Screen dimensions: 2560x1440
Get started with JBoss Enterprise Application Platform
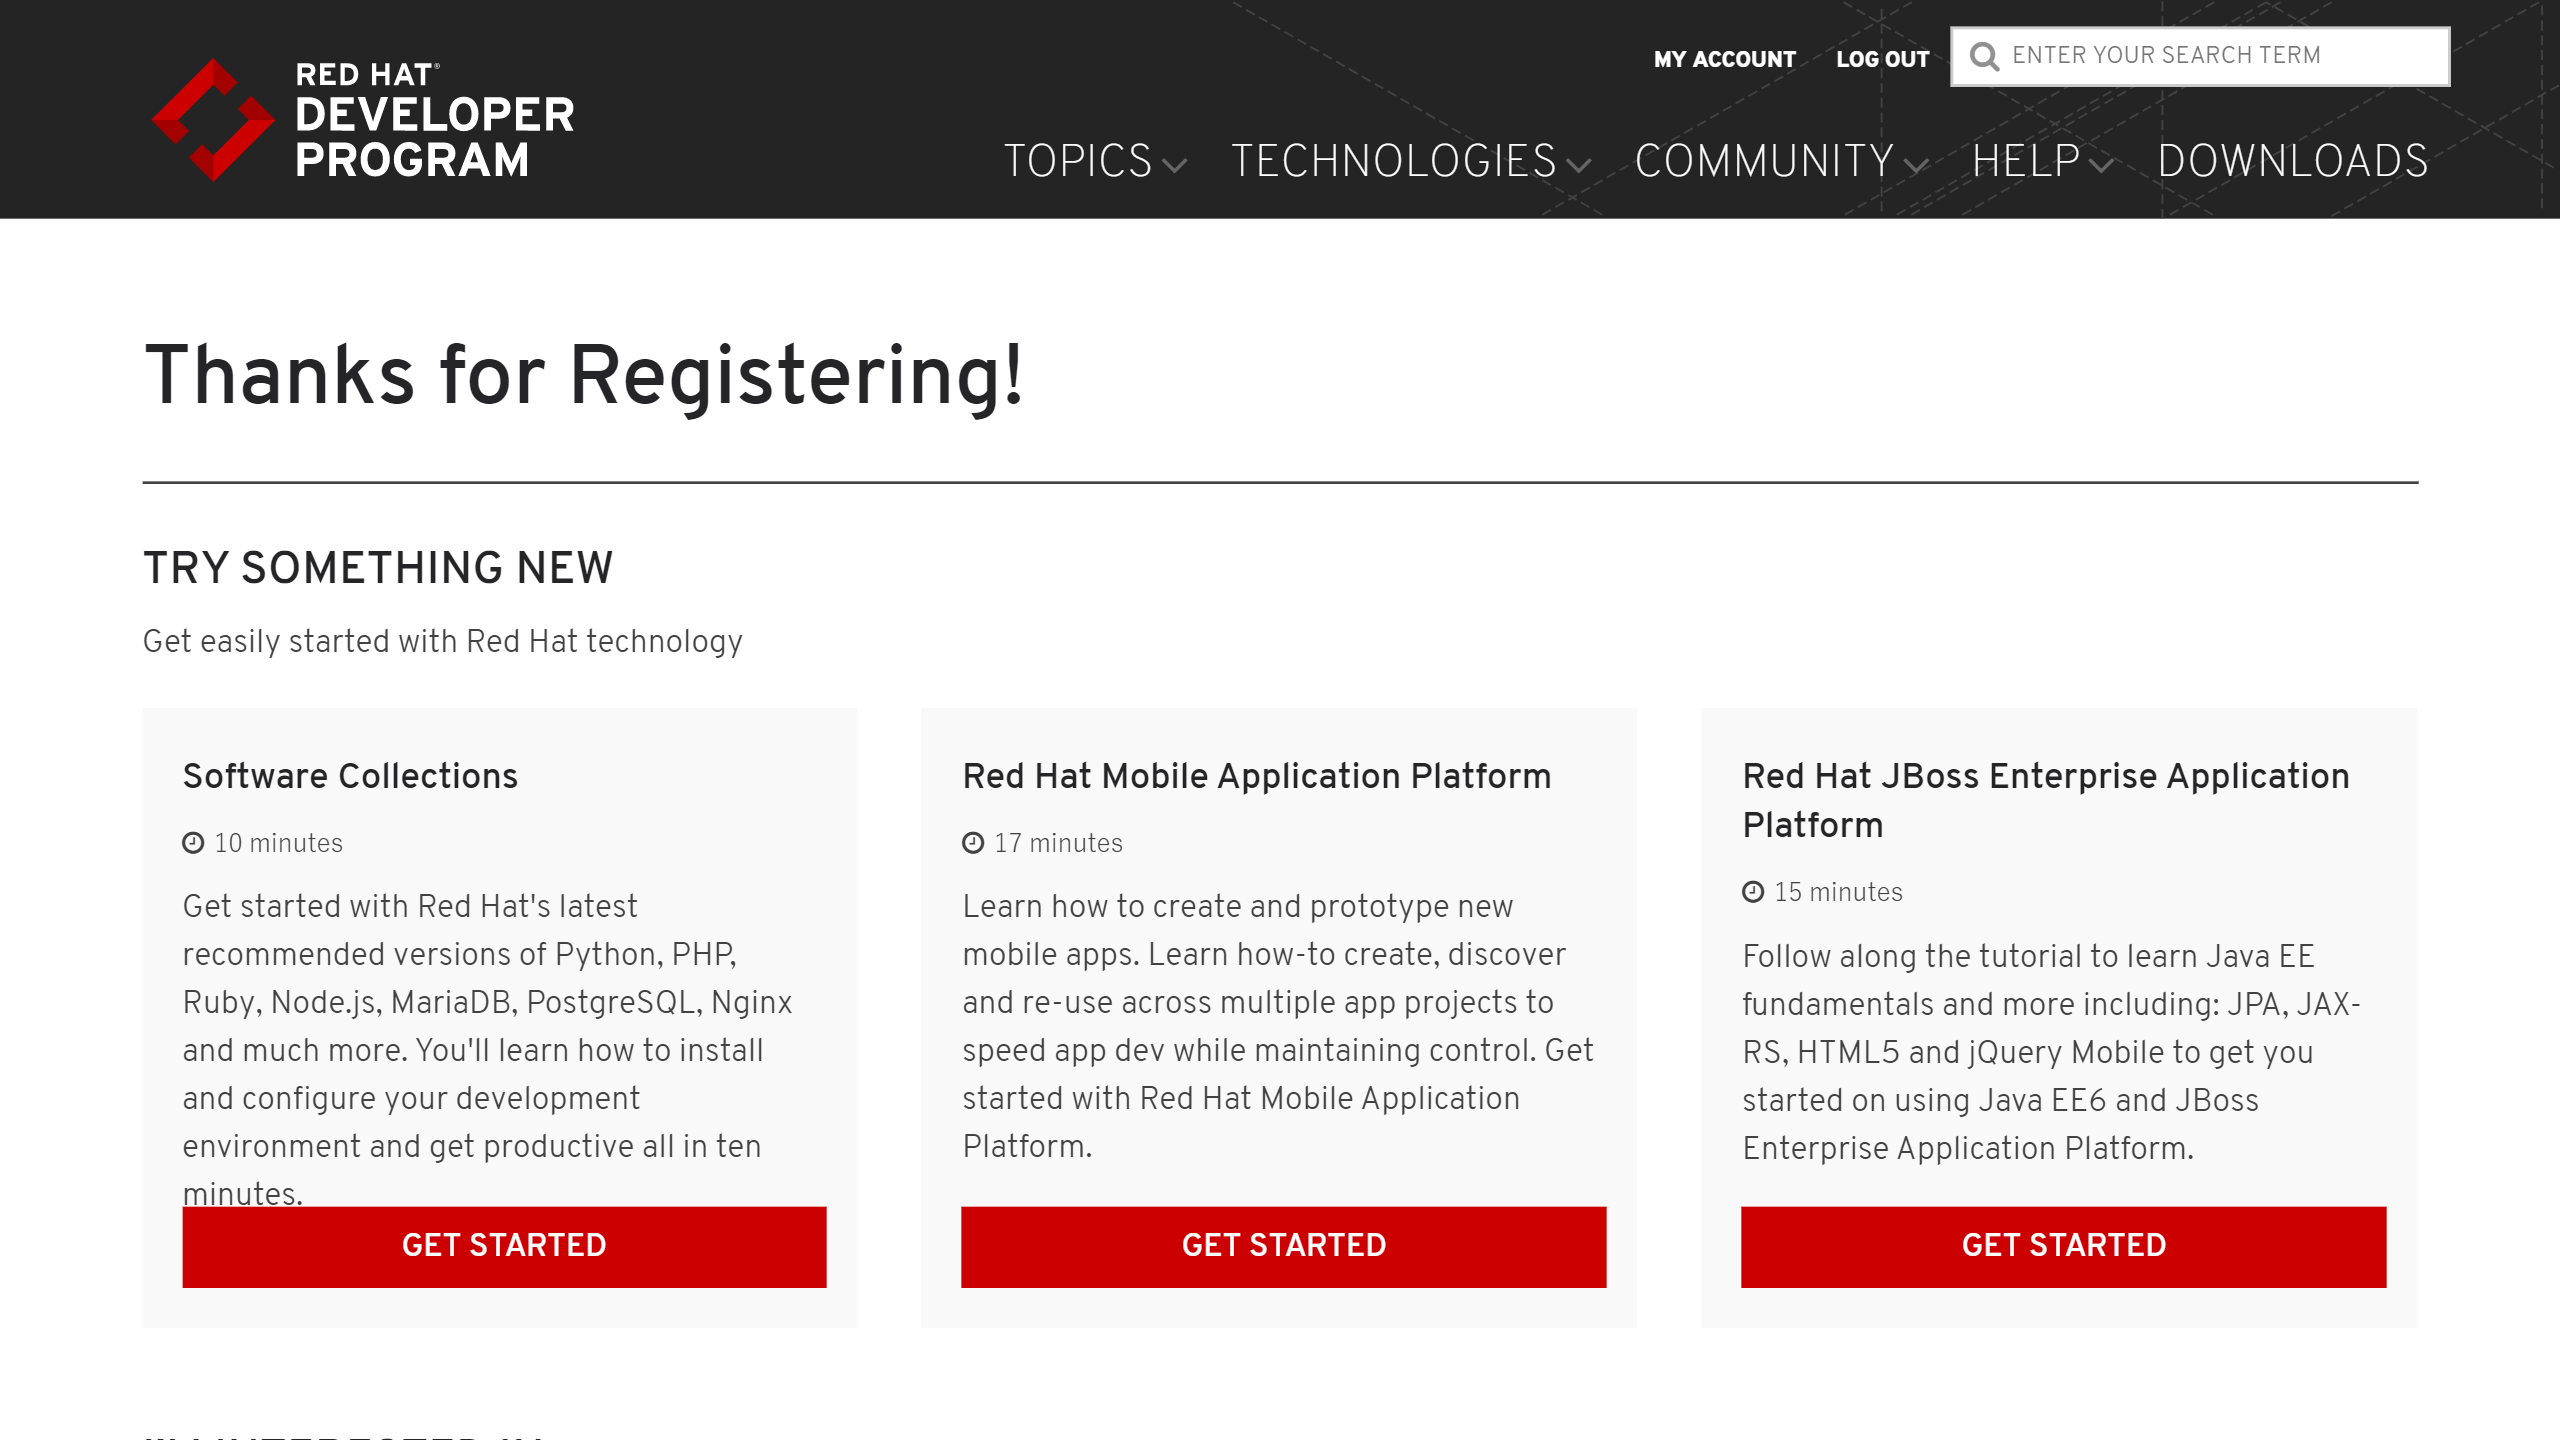point(2064,1246)
